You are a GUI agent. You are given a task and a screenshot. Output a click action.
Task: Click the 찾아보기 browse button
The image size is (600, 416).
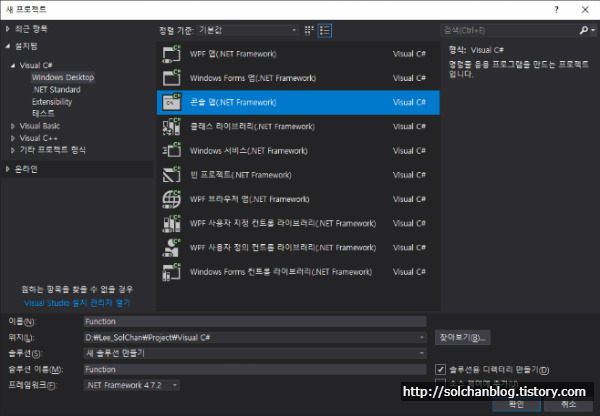pos(462,338)
